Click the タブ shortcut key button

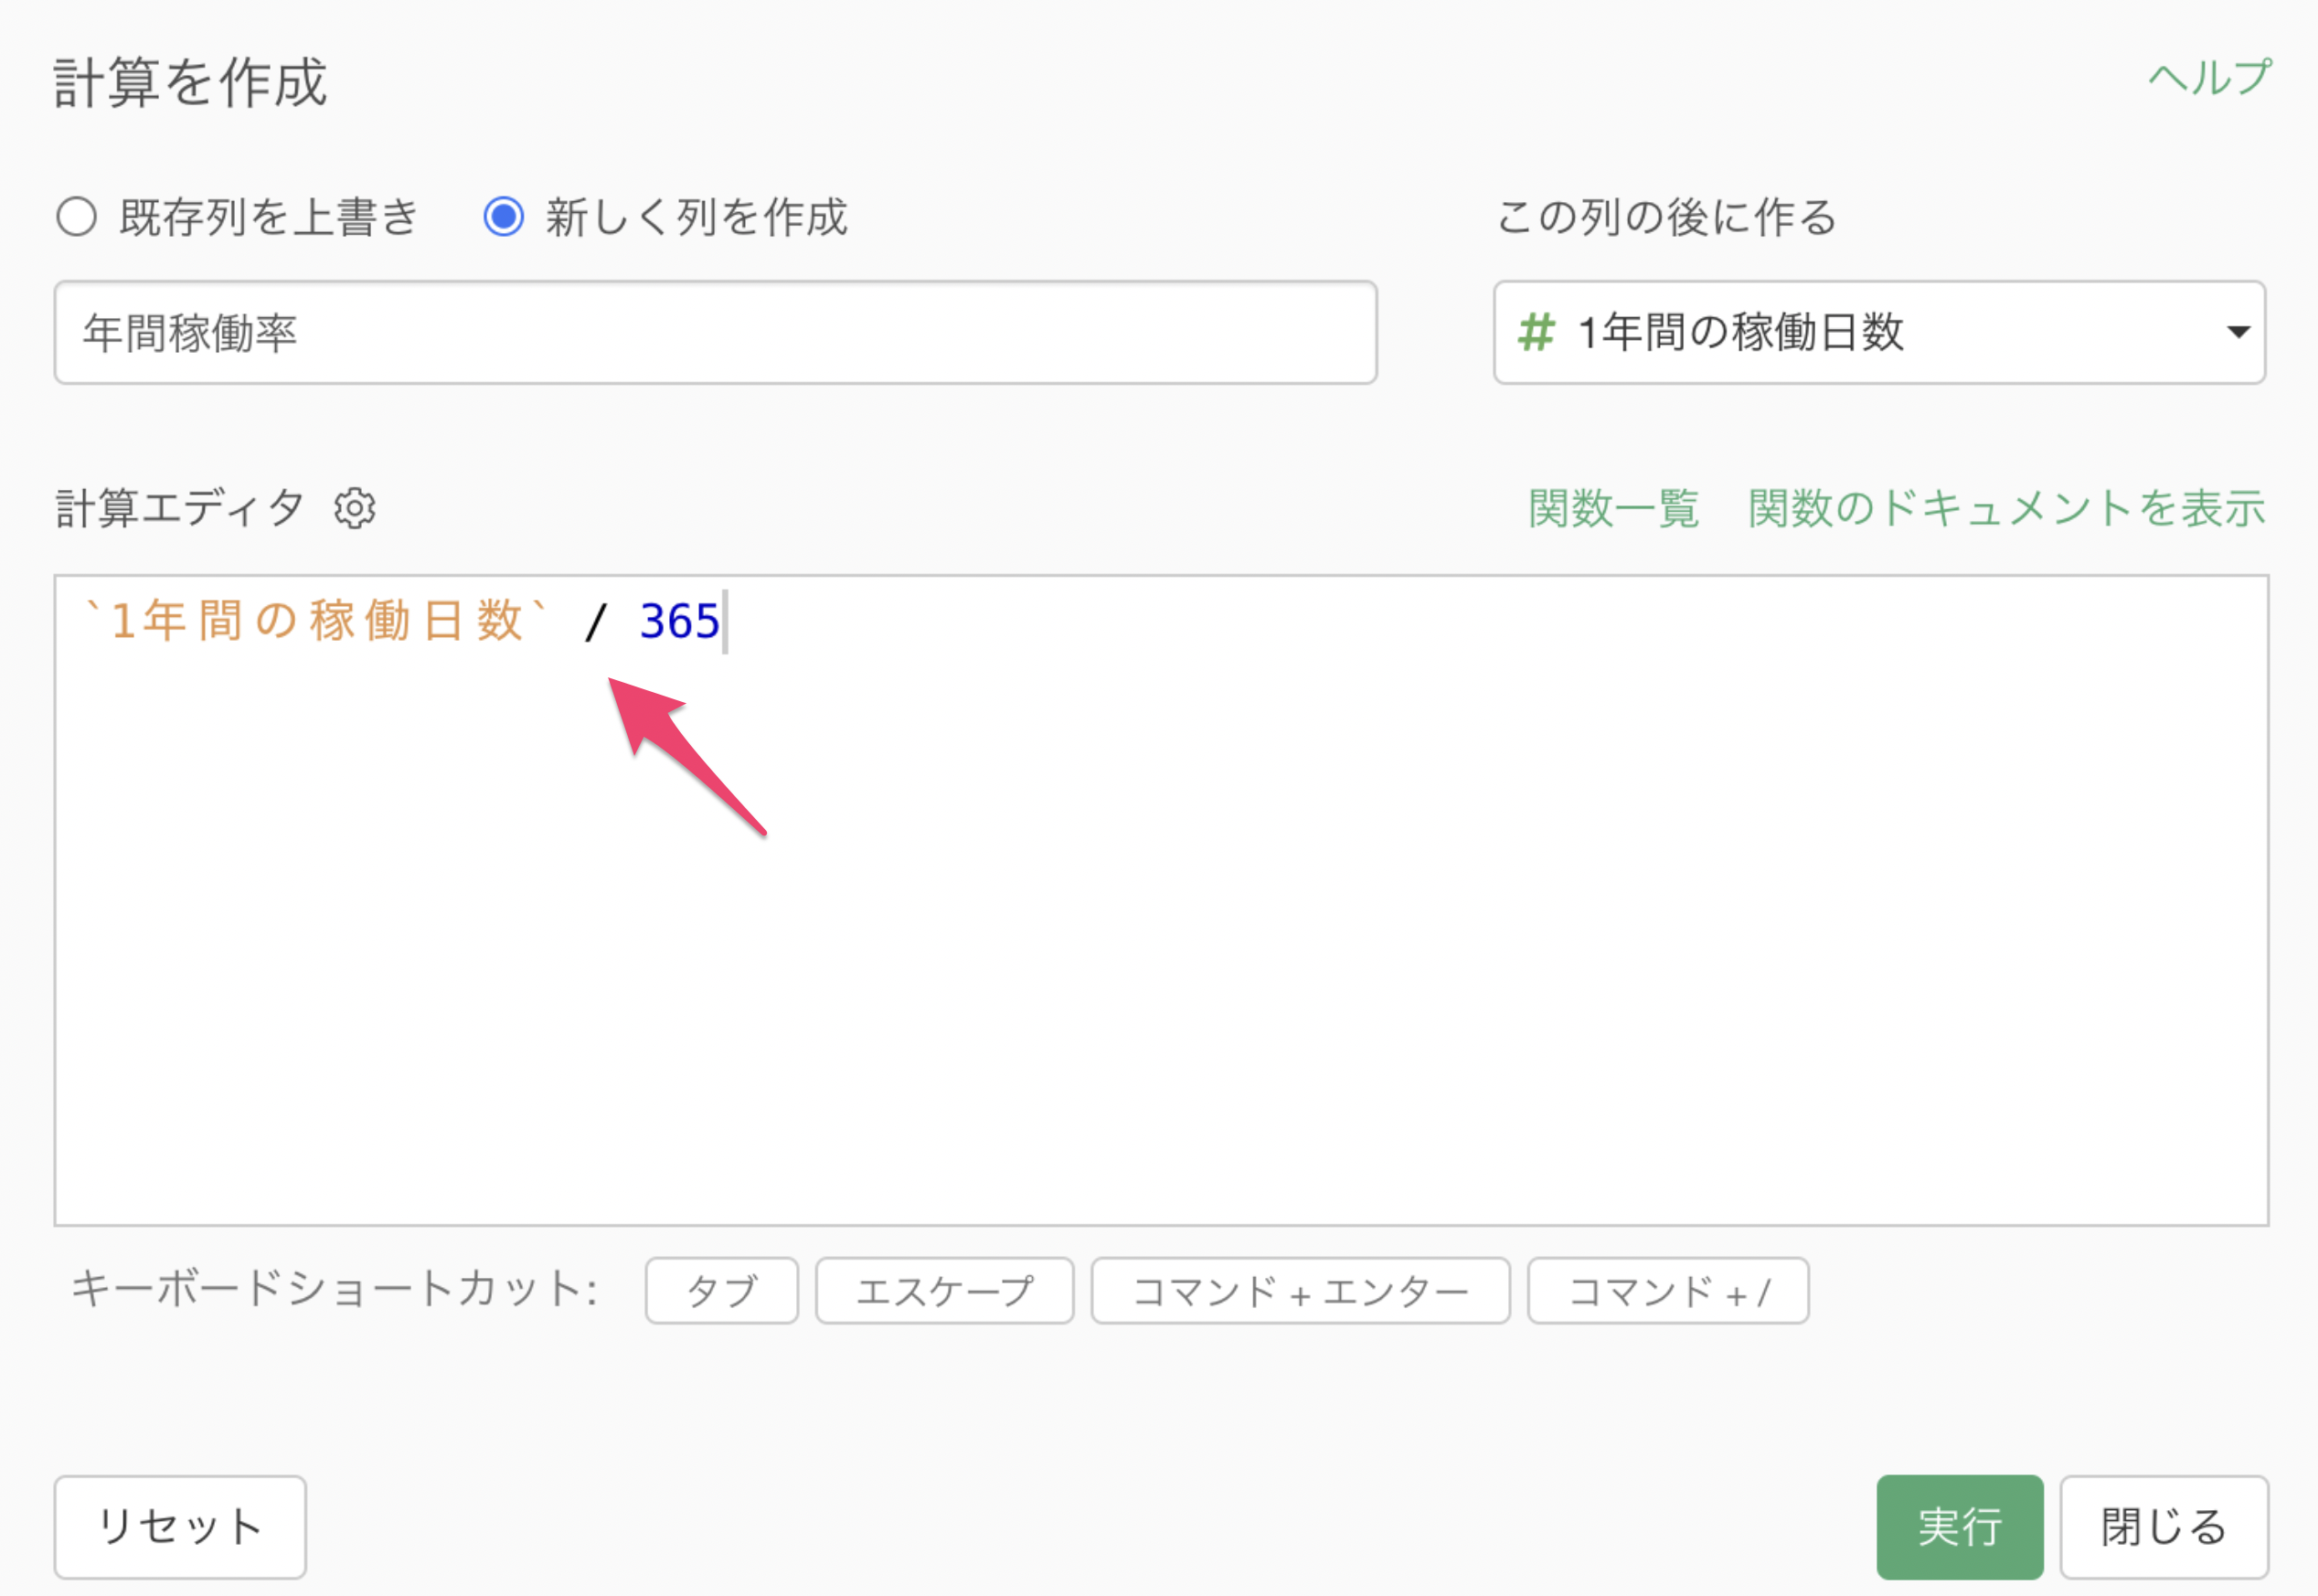pos(721,1290)
